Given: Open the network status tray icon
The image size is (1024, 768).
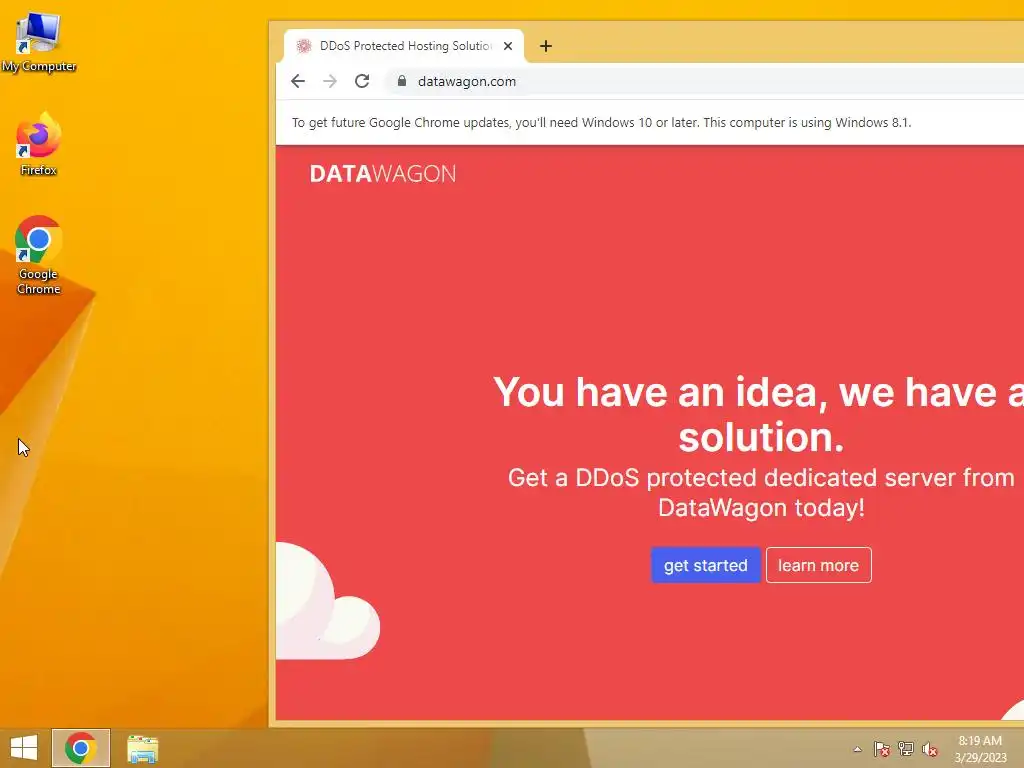Looking at the screenshot, I should pos(906,749).
